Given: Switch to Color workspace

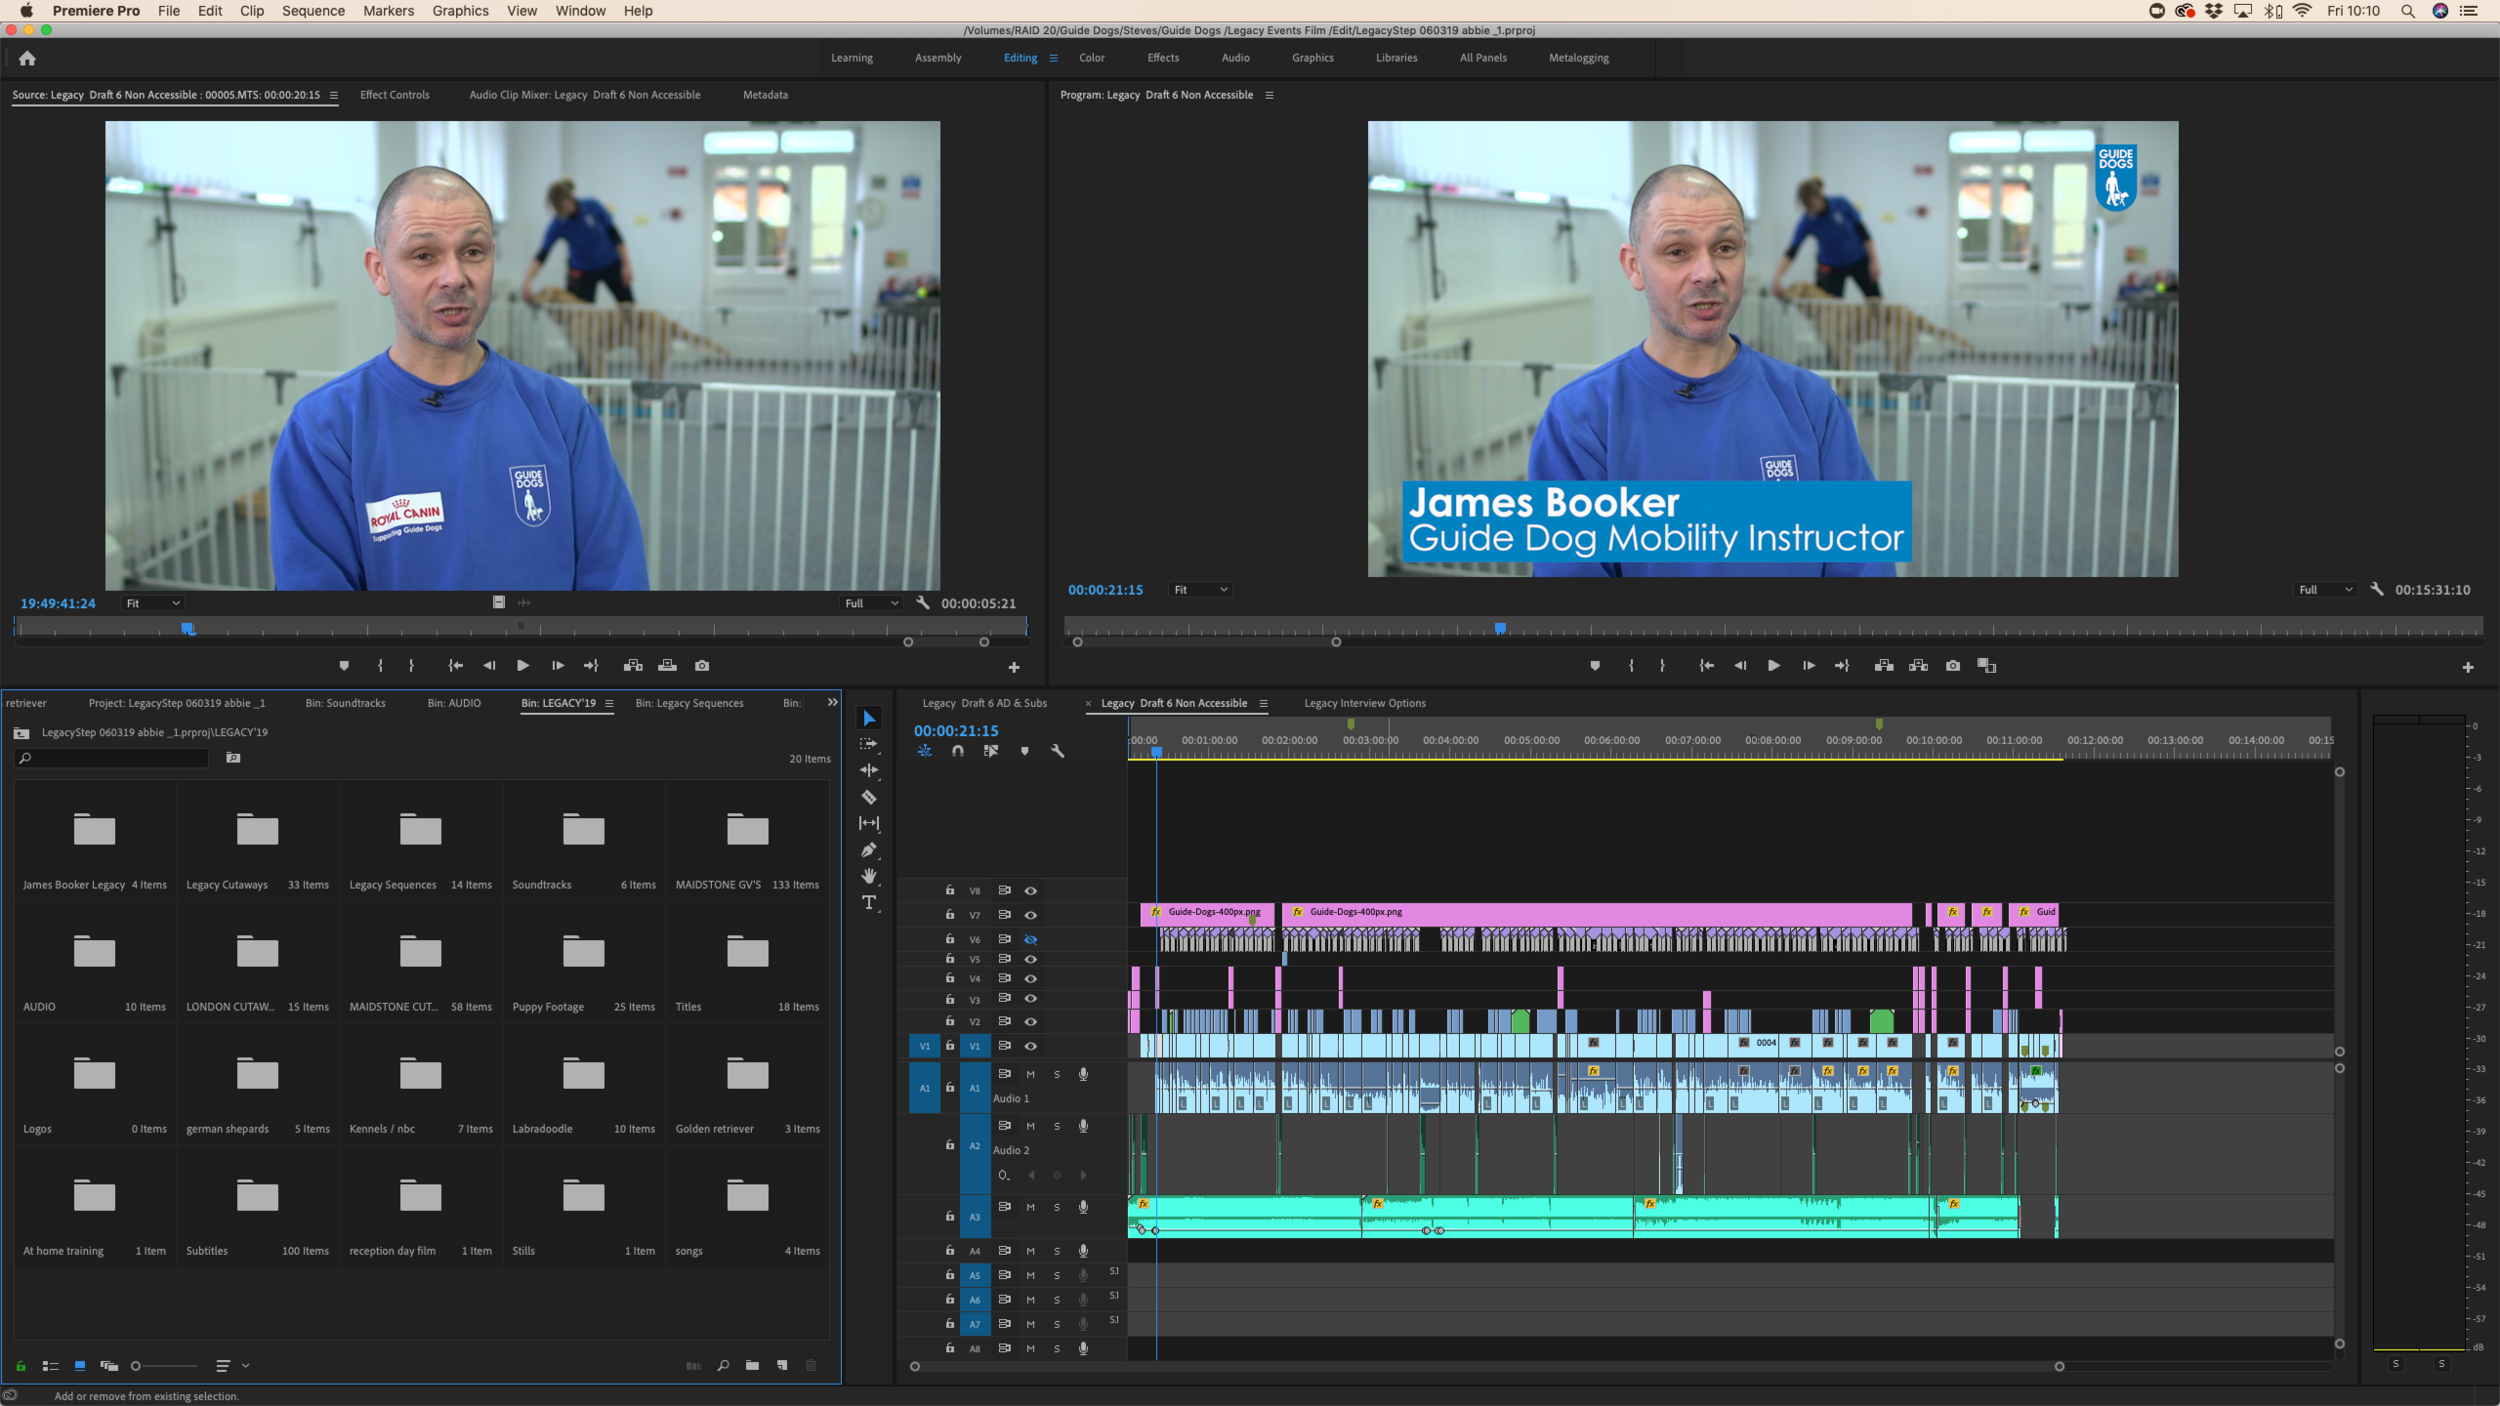Looking at the screenshot, I should click(1091, 58).
